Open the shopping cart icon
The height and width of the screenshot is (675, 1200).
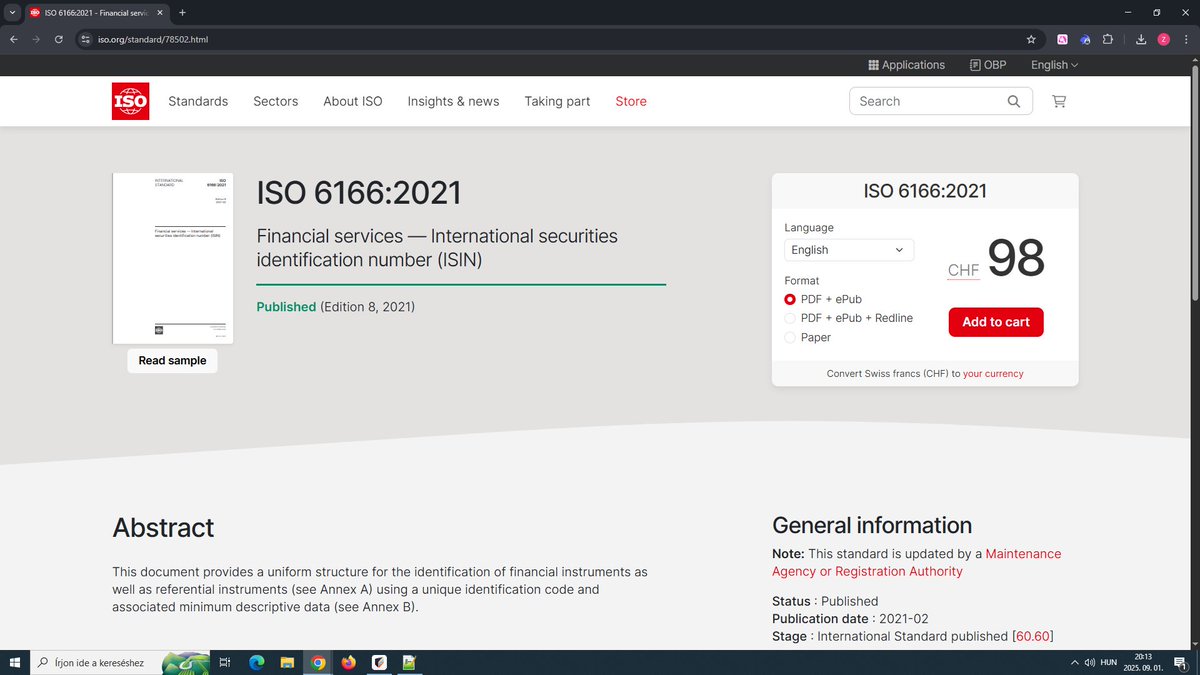coord(1059,101)
